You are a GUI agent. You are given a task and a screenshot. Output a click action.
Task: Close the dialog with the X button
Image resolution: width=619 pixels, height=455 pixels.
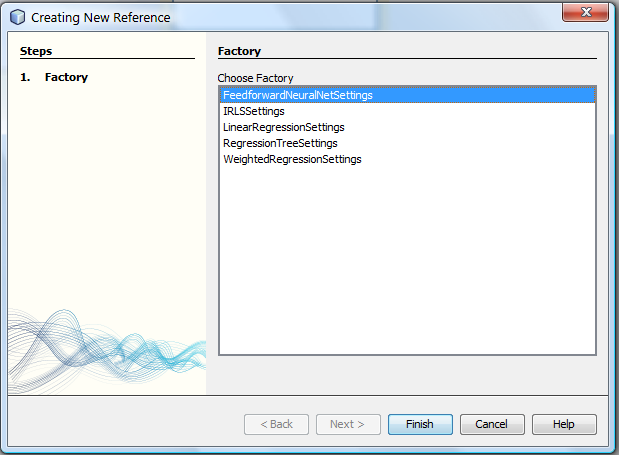pyautogui.click(x=585, y=12)
